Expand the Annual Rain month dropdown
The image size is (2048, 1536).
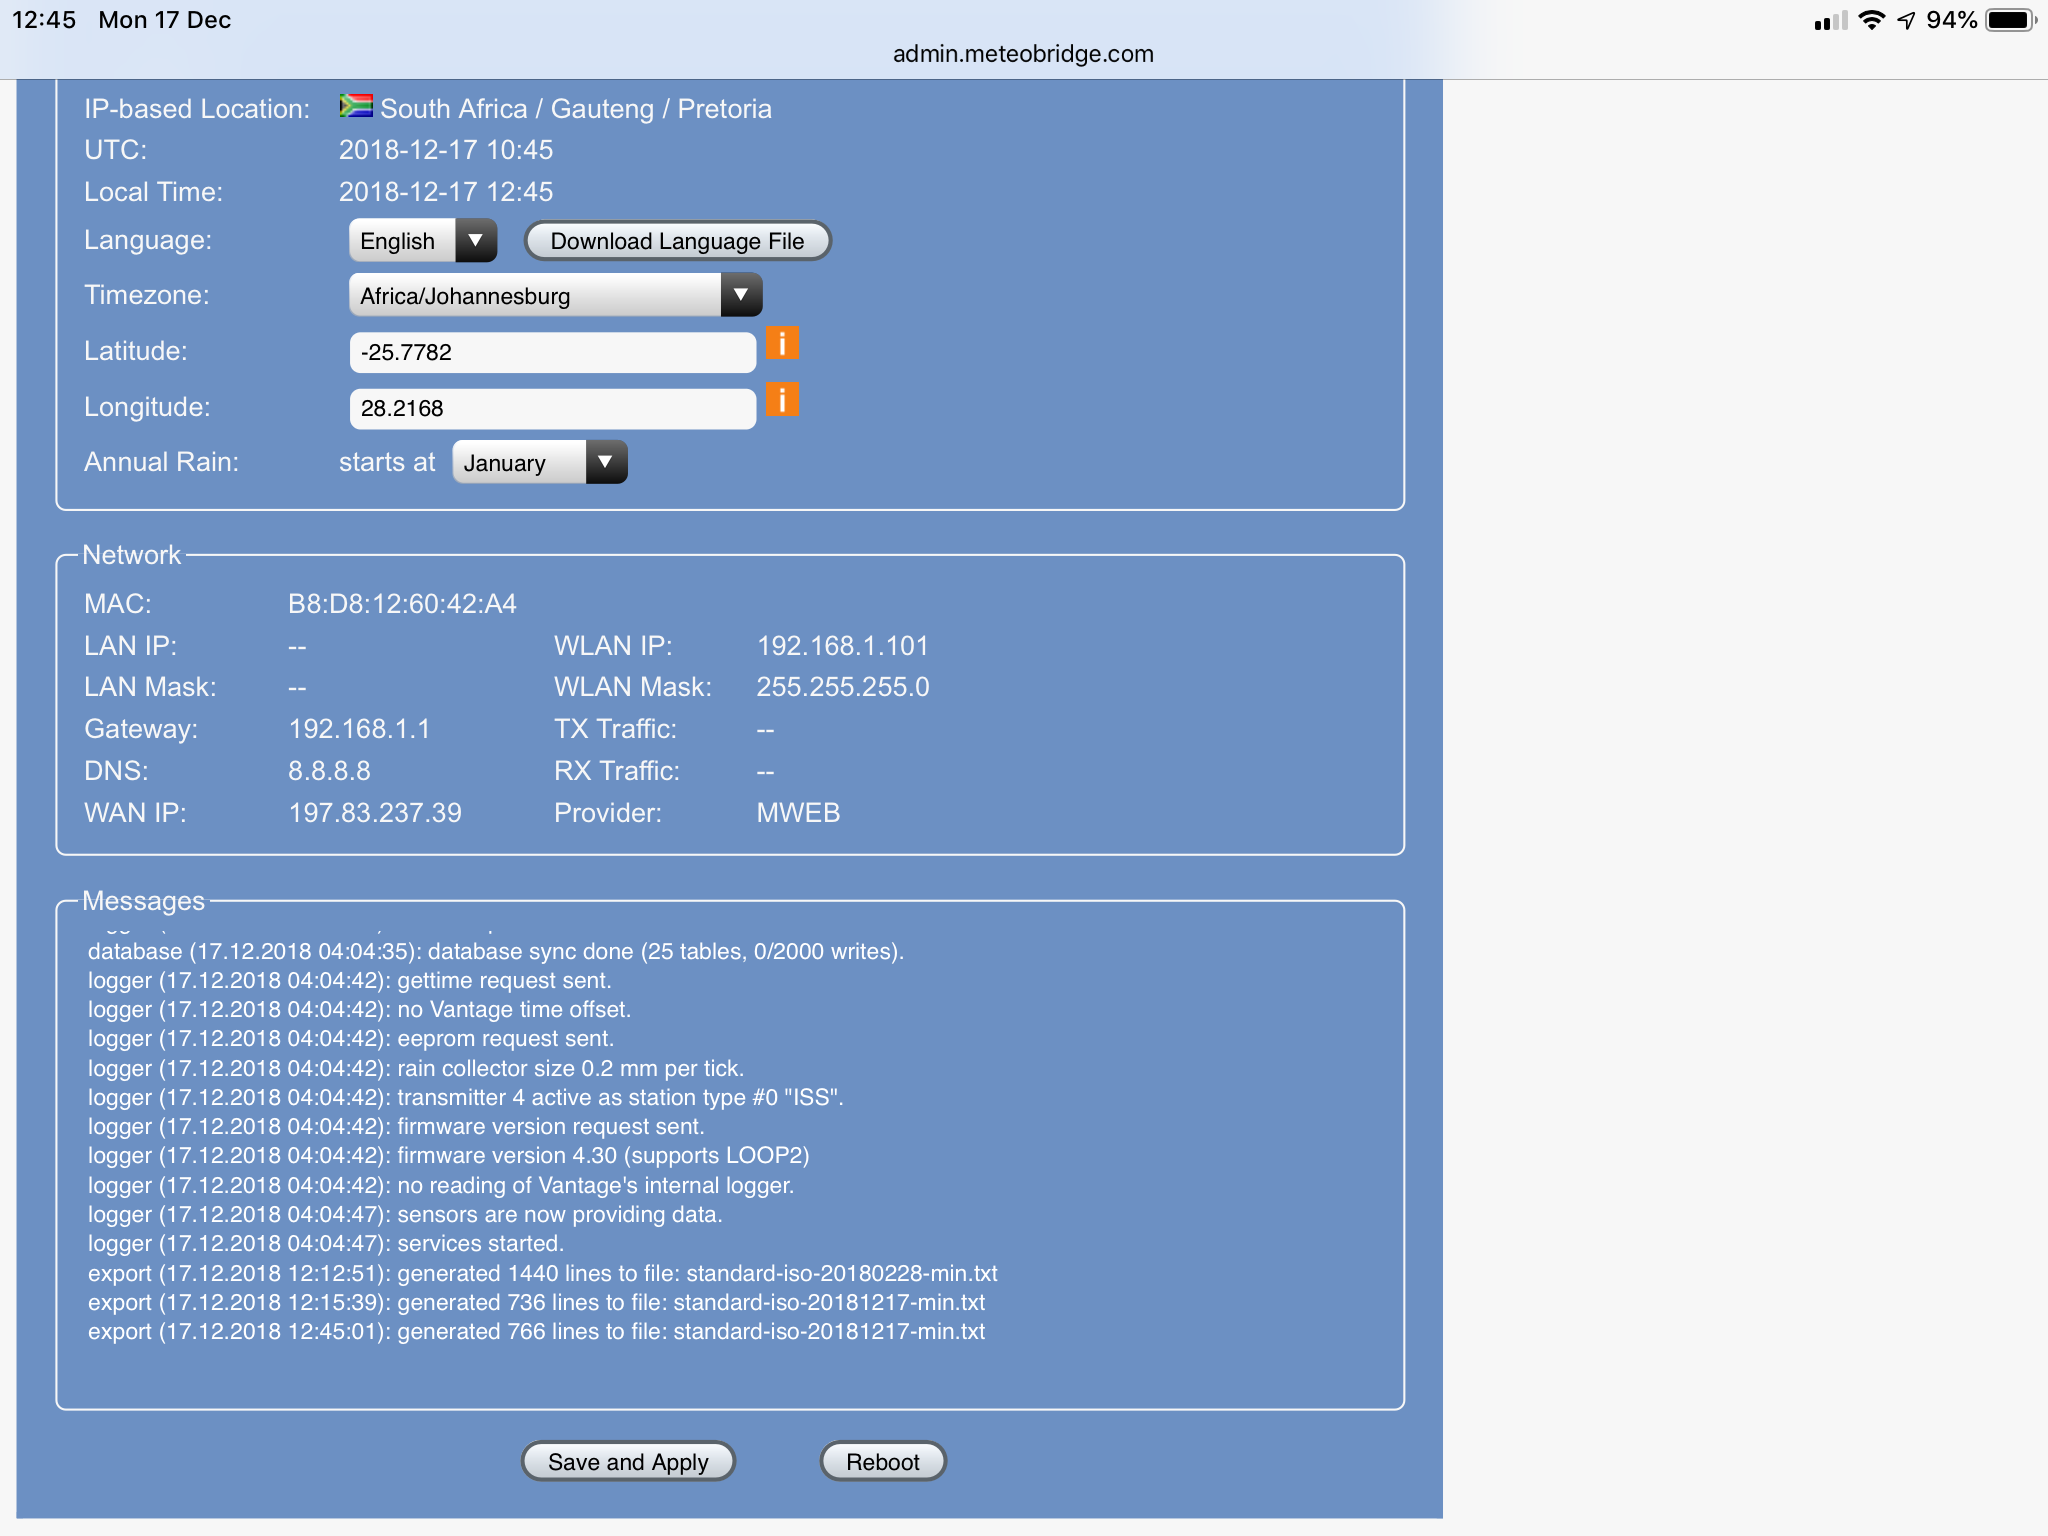(x=539, y=462)
